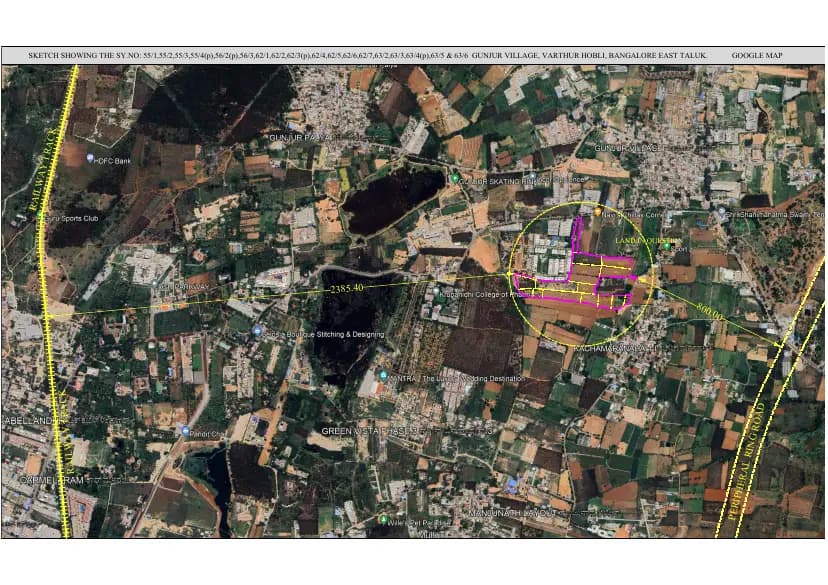Select the Pandit map pin
The image size is (828, 585).
click(x=185, y=430)
